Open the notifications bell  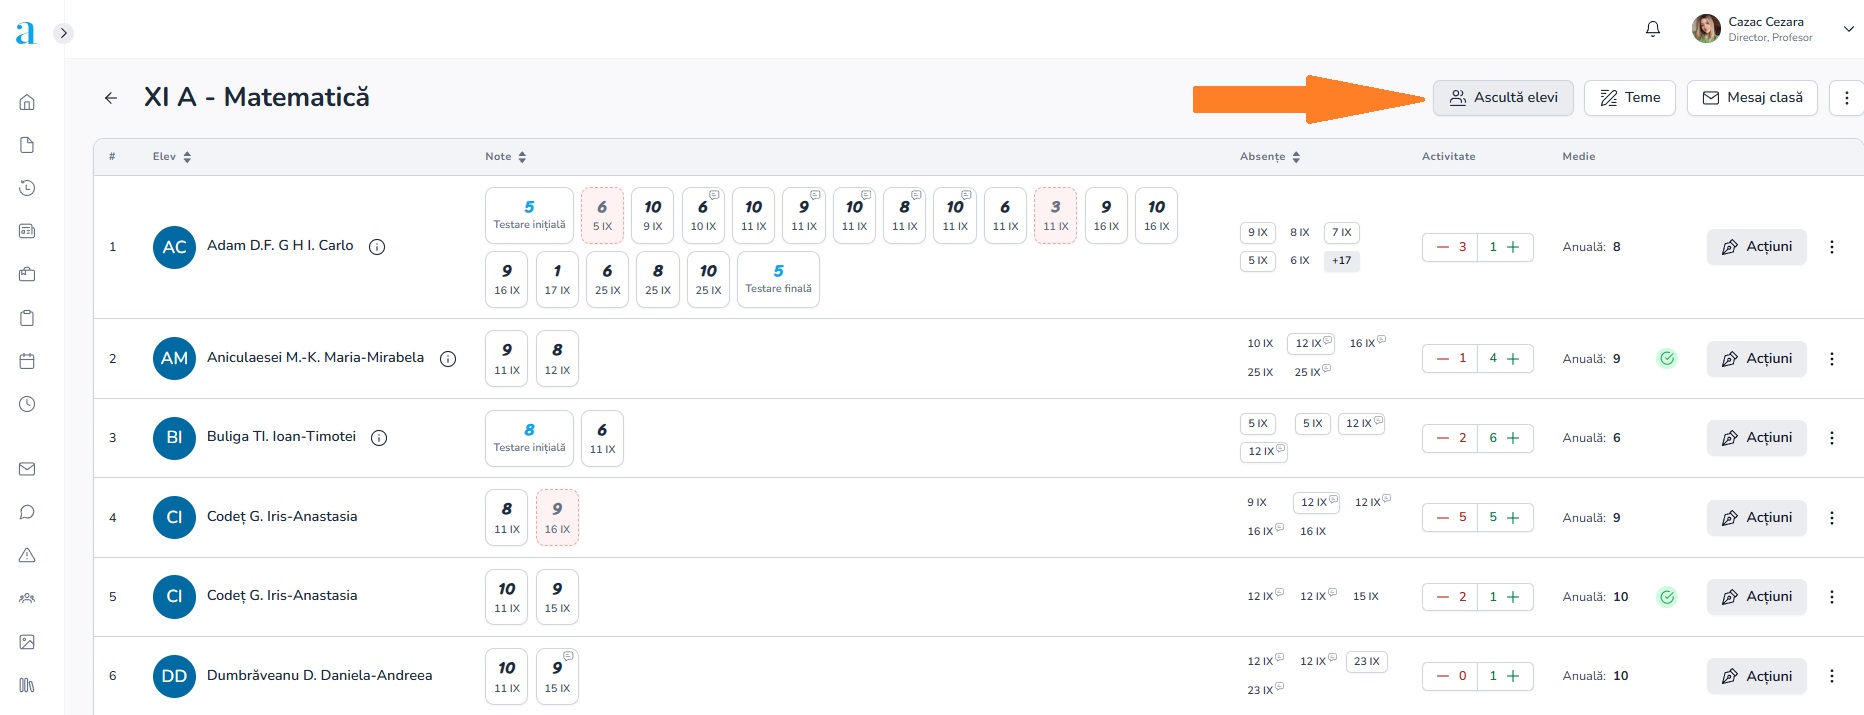(x=1653, y=29)
